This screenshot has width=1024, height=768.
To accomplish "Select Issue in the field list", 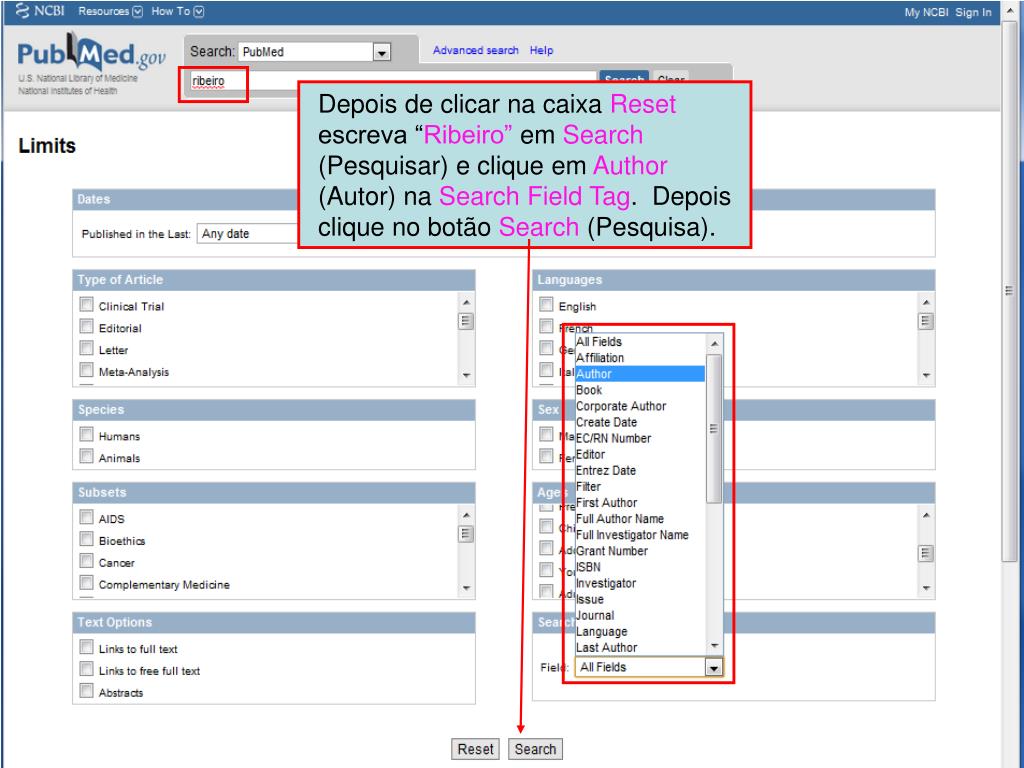I will [x=639, y=600].
